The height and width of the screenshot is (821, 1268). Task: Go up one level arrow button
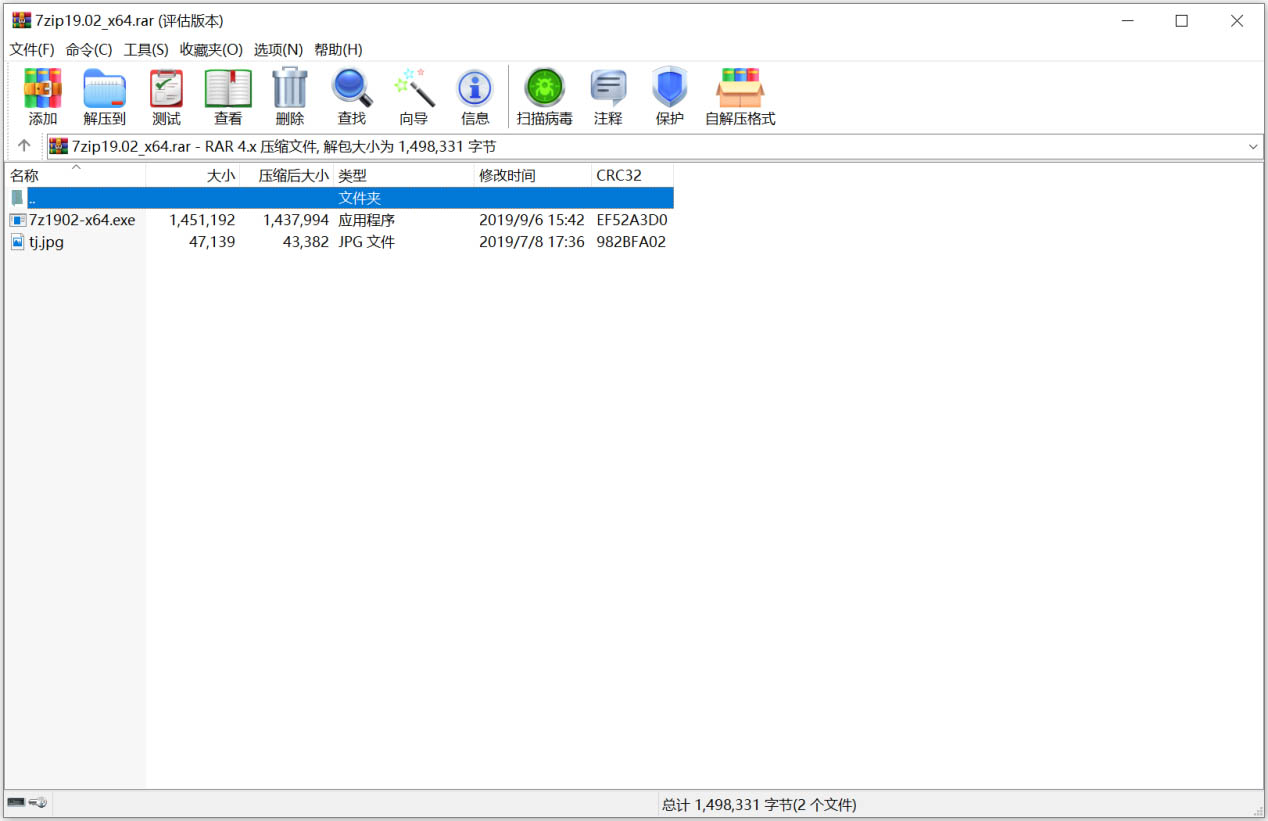pyautogui.click(x=24, y=146)
